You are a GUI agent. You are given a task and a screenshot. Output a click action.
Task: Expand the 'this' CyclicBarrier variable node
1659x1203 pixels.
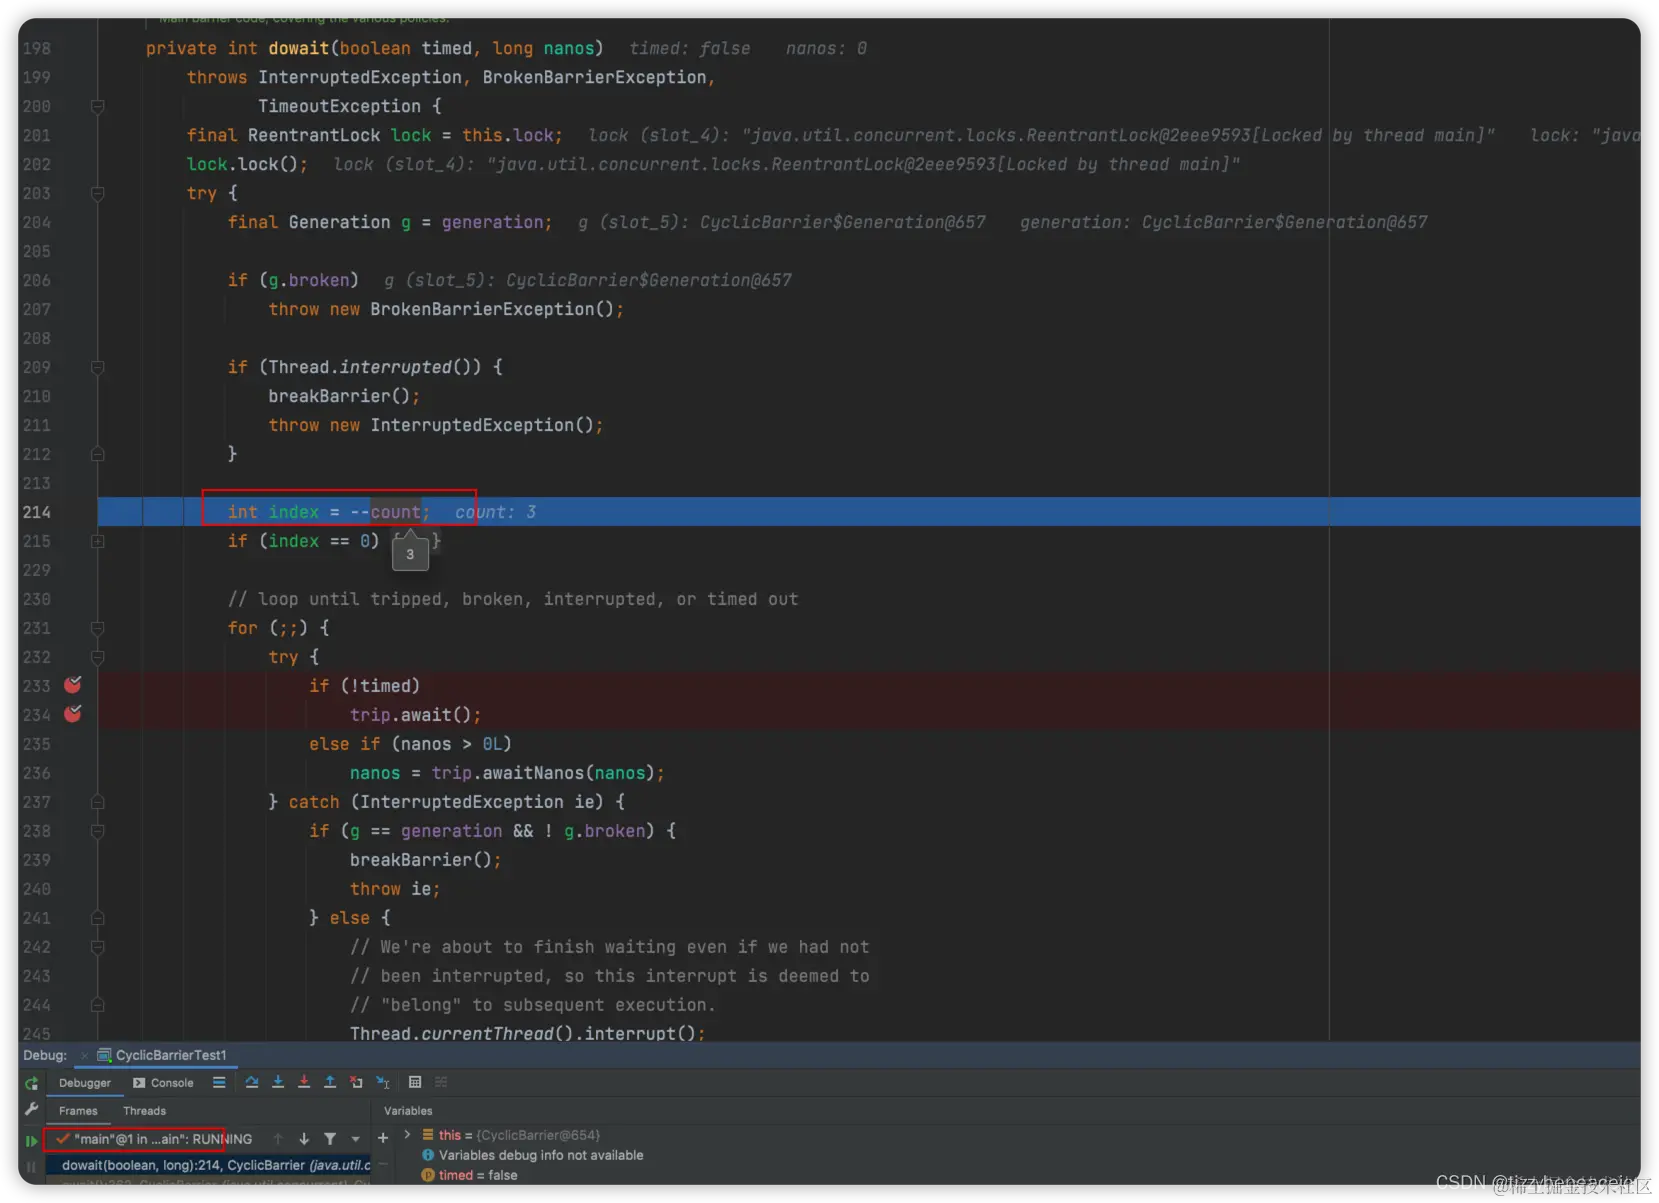[x=407, y=1135]
